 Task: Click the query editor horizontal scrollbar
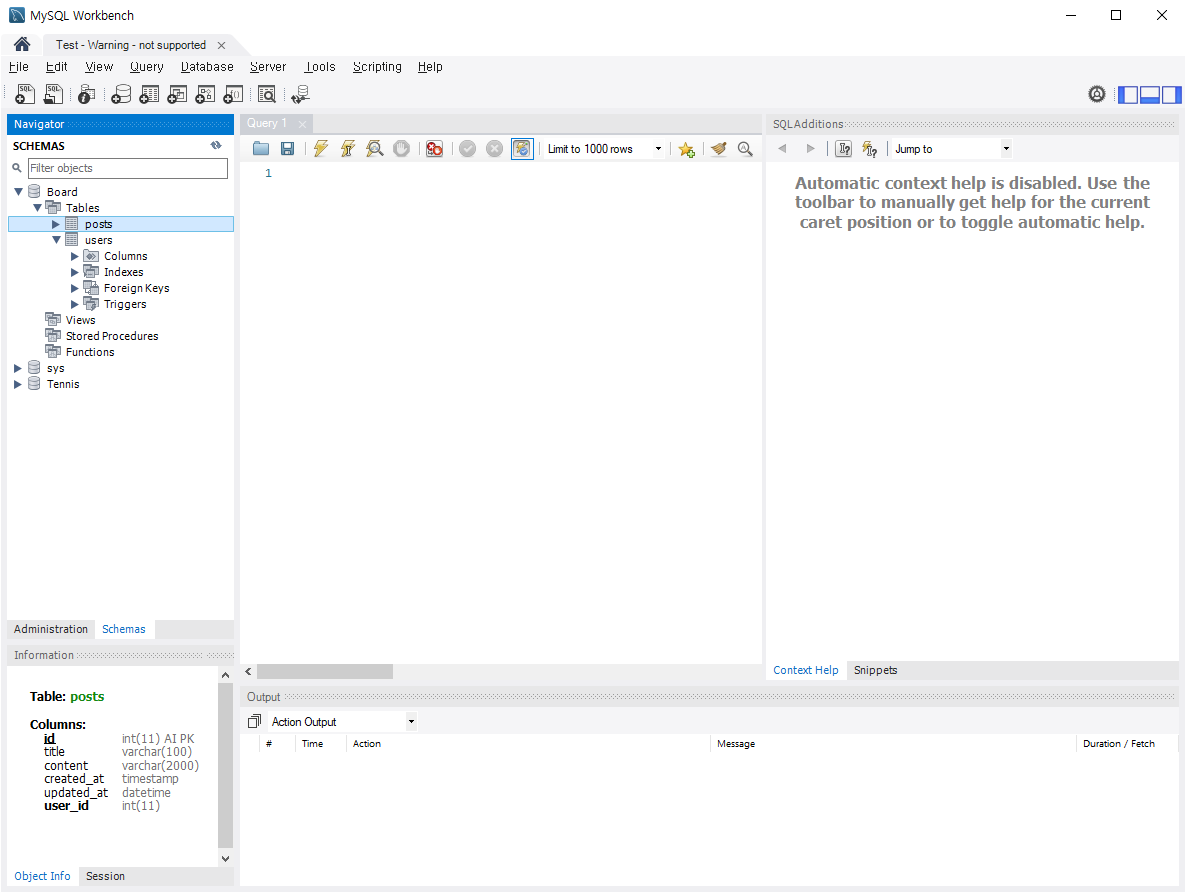324,671
